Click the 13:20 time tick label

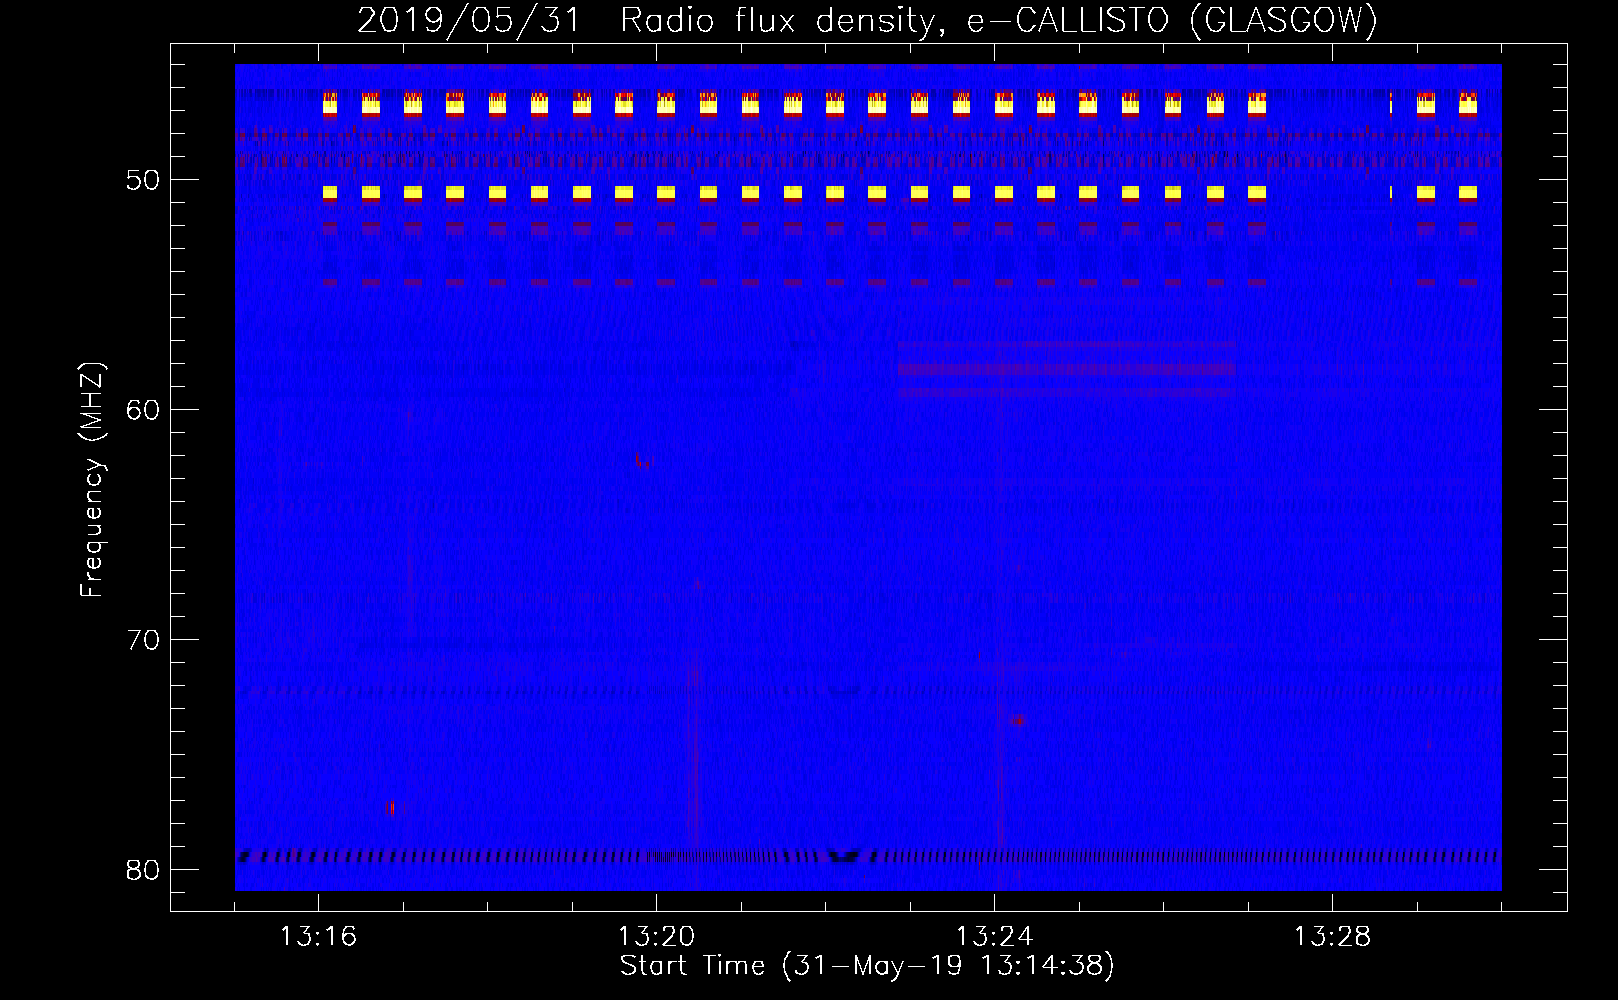(656, 936)
